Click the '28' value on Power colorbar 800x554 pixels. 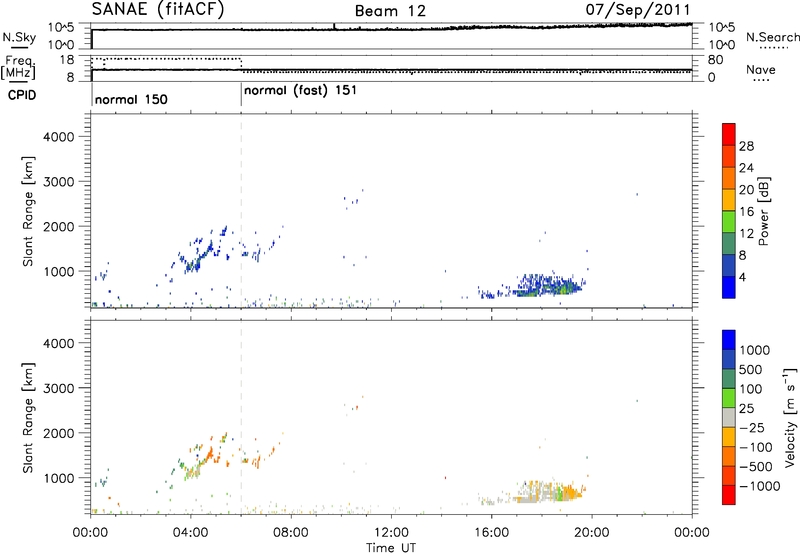(x=746, y=146)
